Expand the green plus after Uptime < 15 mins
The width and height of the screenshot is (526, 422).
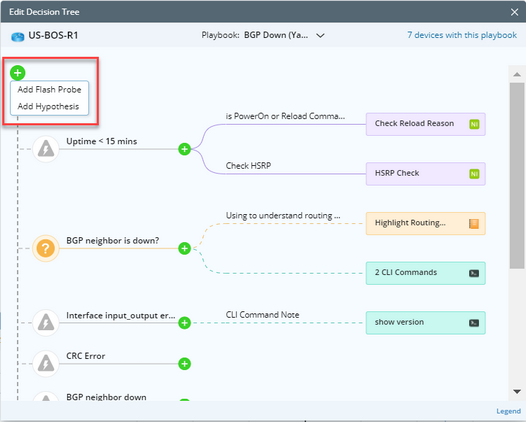pyautogui.click(x=185, y=149)
